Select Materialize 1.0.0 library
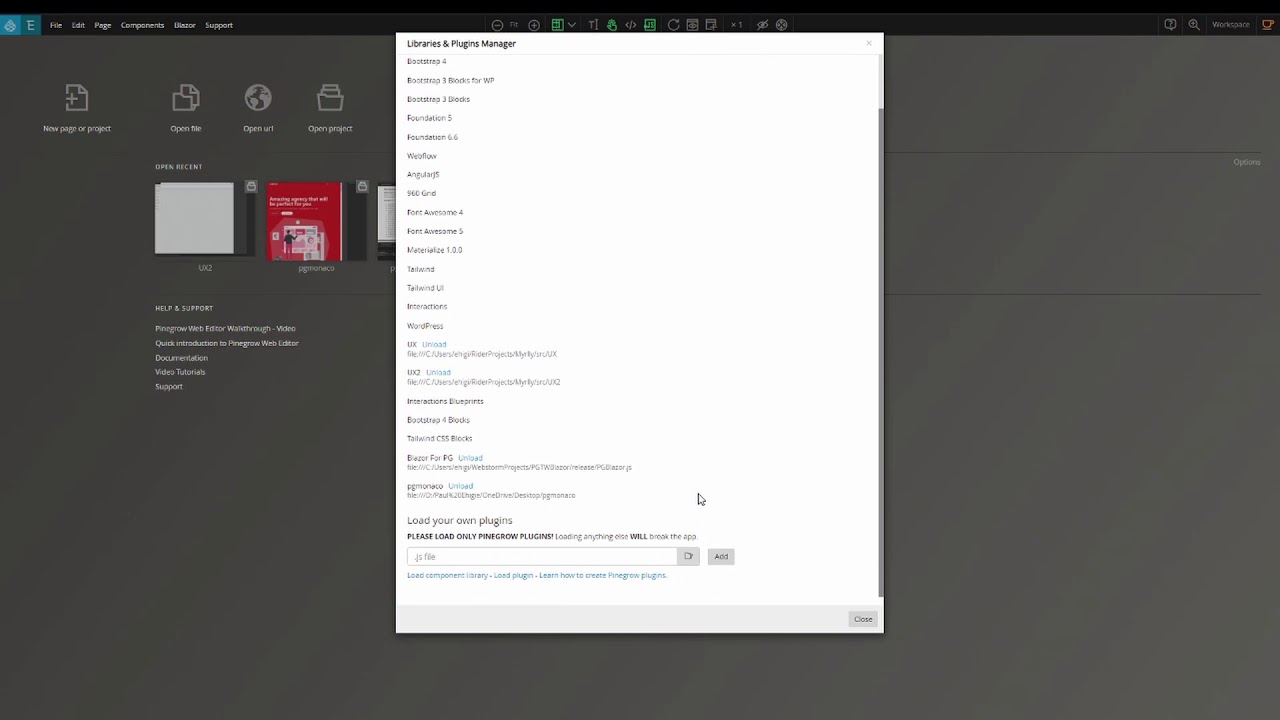The width and height of the screenshot is (1280, 720). (x=434, y=250)
